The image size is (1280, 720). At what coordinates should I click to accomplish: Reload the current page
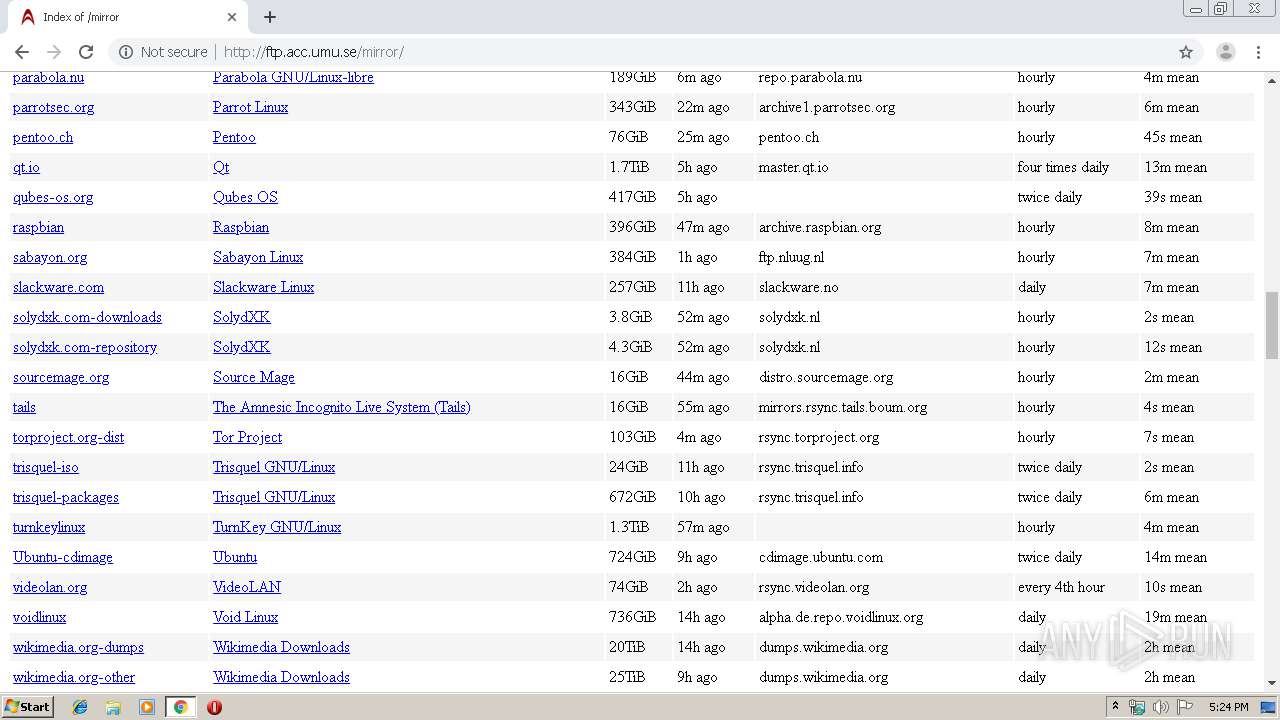(x=86, y=52)
